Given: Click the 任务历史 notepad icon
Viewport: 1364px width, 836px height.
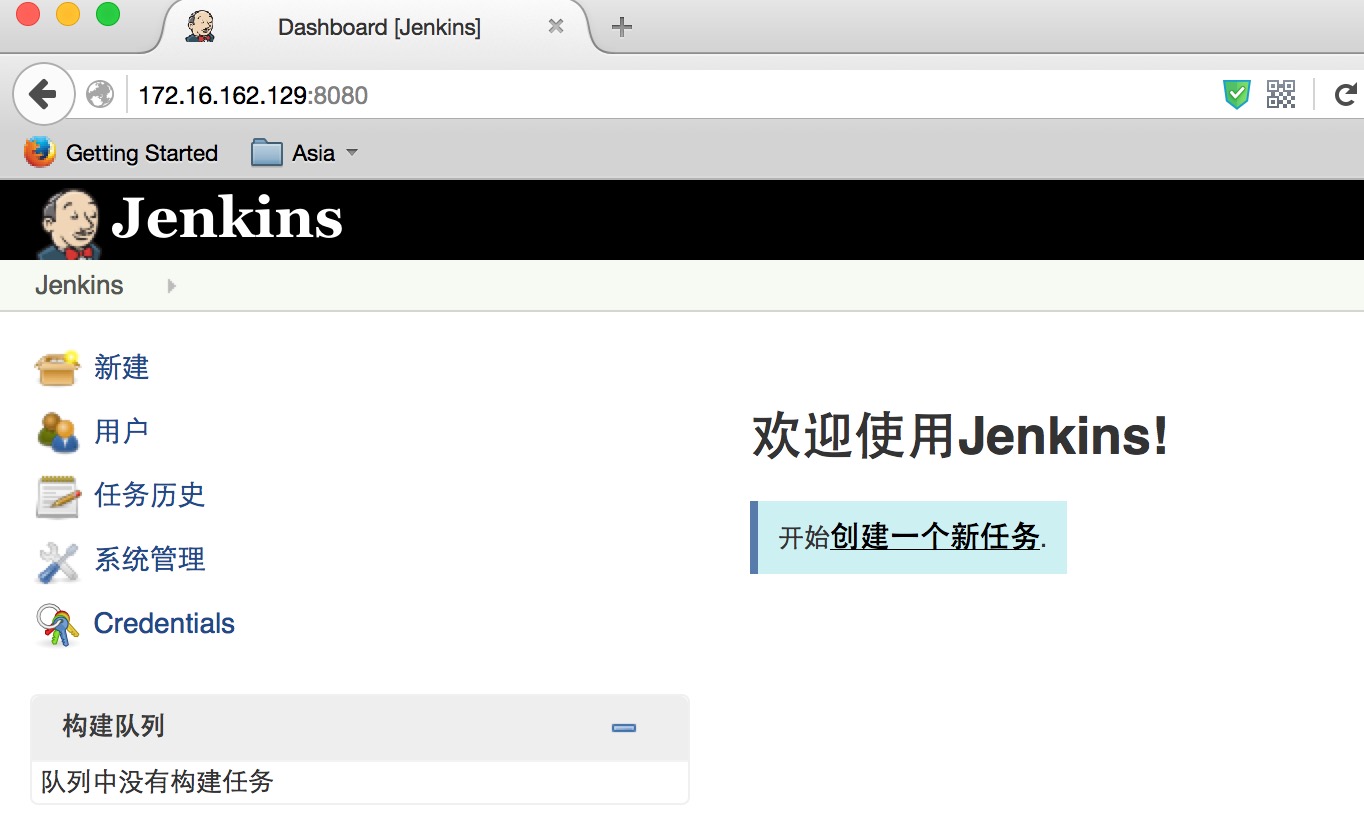Looking at the screenshot, I should click(x=57, y=496).
